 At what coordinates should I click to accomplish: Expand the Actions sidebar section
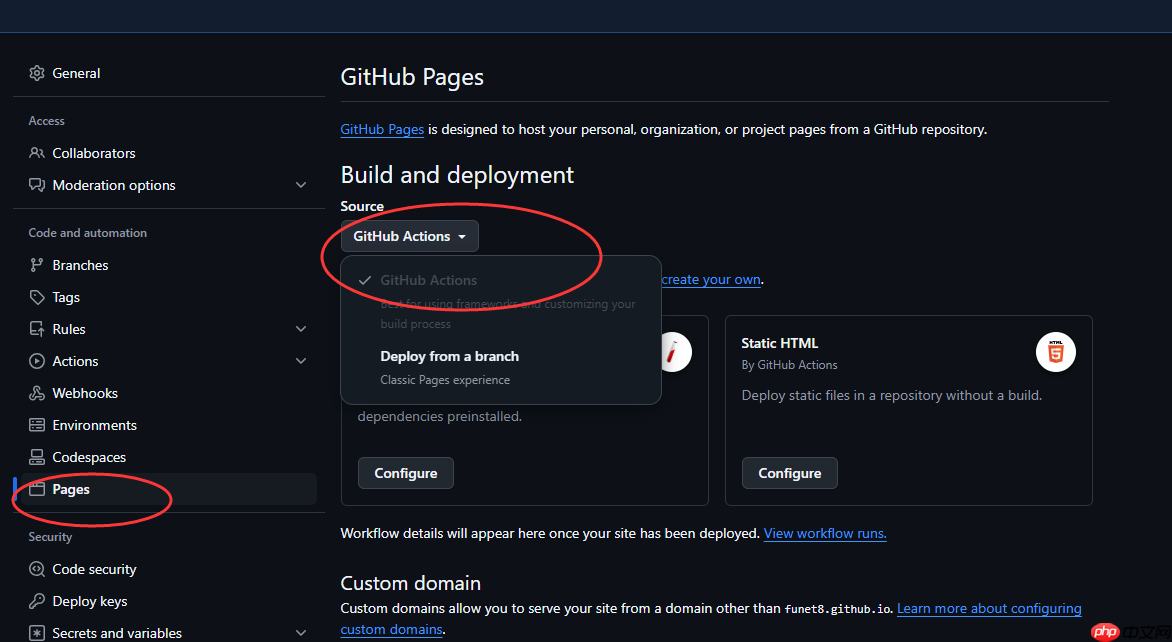coord(301,361)
